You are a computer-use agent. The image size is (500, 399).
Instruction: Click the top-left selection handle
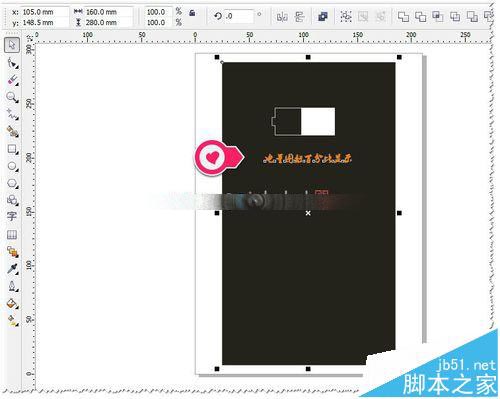click(x=217, y=57)
